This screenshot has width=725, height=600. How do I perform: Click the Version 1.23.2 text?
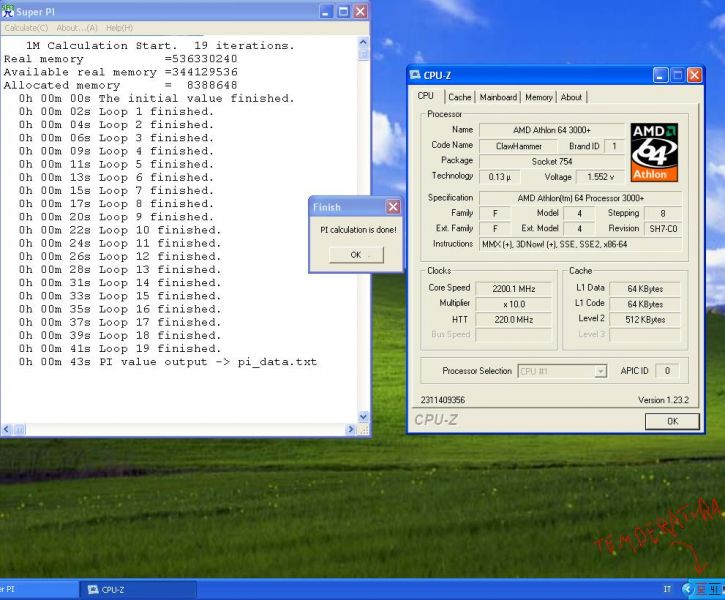pos(663,400)
